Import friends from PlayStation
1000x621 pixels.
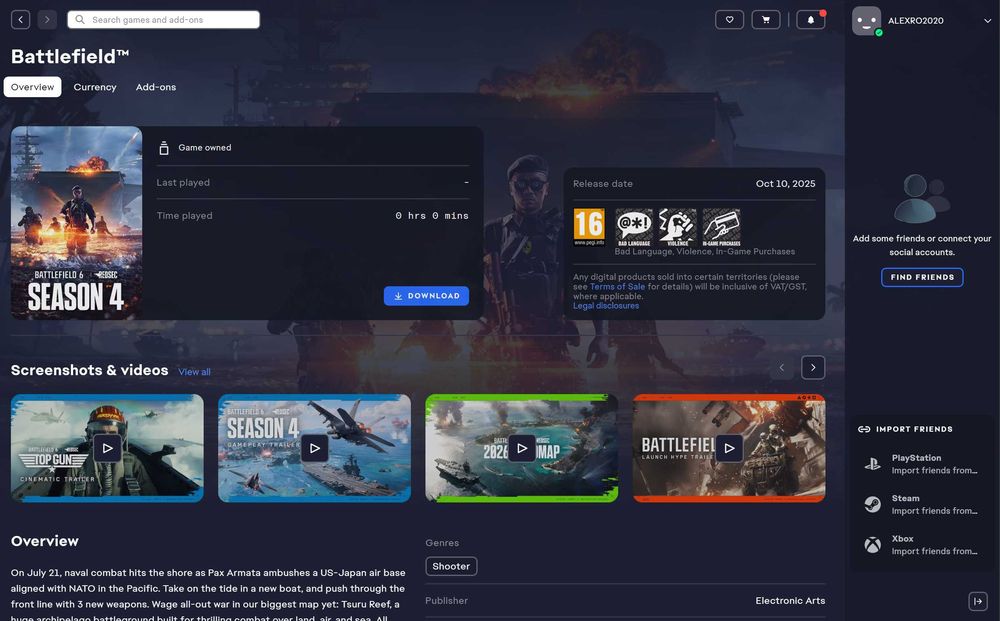click(x=922, y=464)
